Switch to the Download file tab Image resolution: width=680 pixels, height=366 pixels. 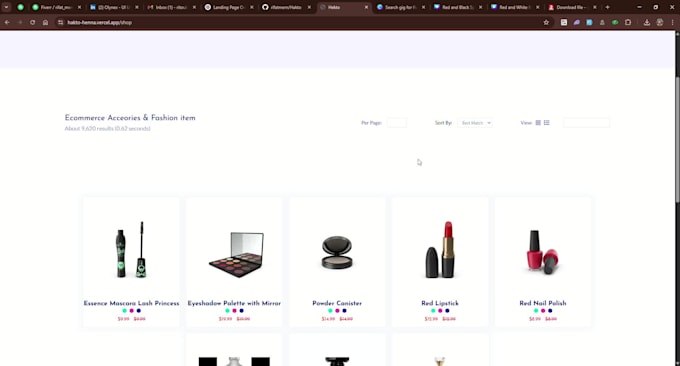[572, 7]
